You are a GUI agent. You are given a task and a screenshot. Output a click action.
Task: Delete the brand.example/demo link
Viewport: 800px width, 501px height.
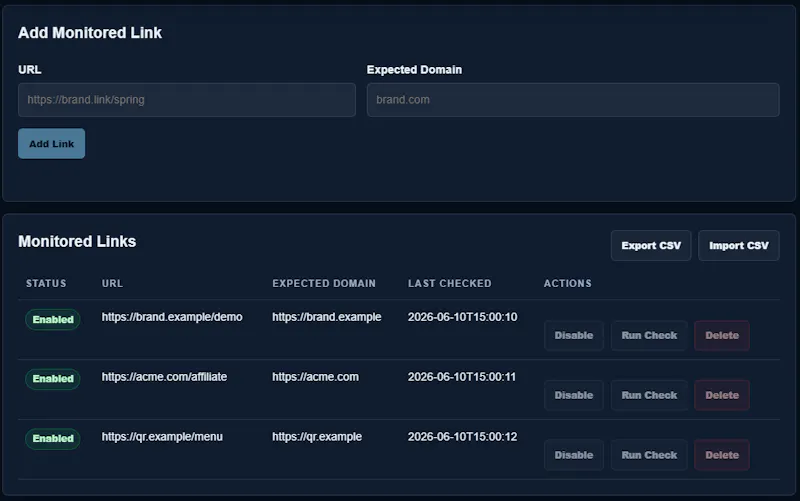(x=722, y=335)
